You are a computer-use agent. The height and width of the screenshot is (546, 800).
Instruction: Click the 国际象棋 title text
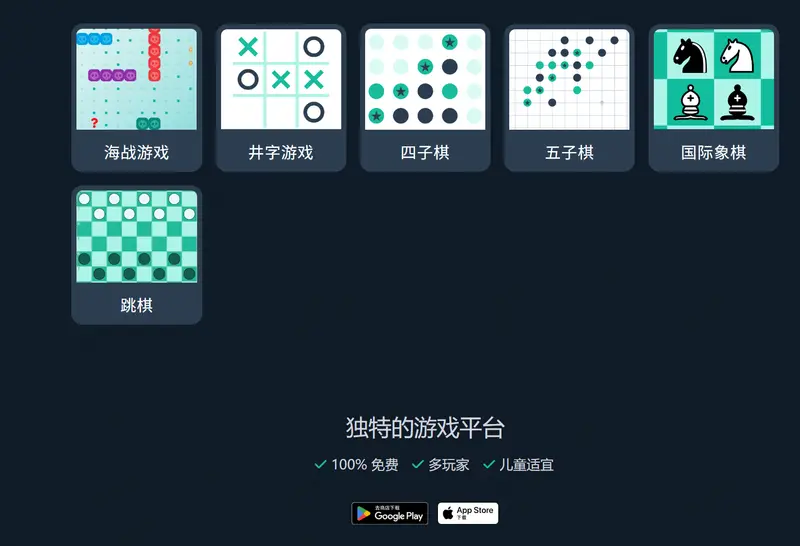tap(714, 152)
